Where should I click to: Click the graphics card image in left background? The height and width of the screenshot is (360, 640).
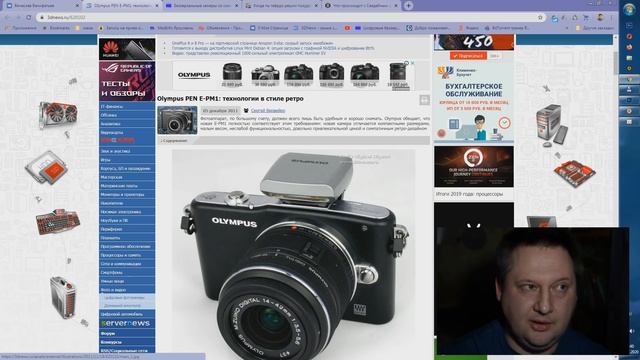click(x=58, y=115)
